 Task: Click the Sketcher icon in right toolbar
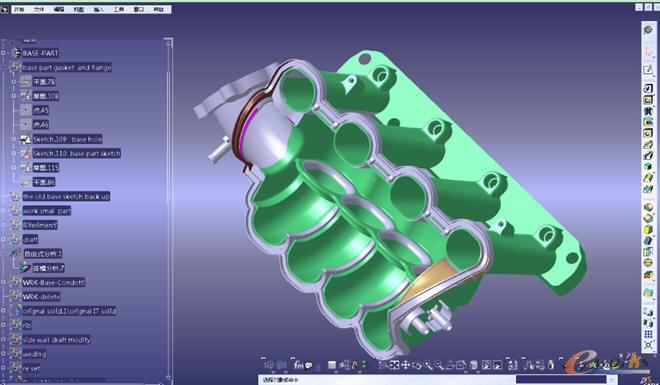pyautogui.click(x=648, y=69)
